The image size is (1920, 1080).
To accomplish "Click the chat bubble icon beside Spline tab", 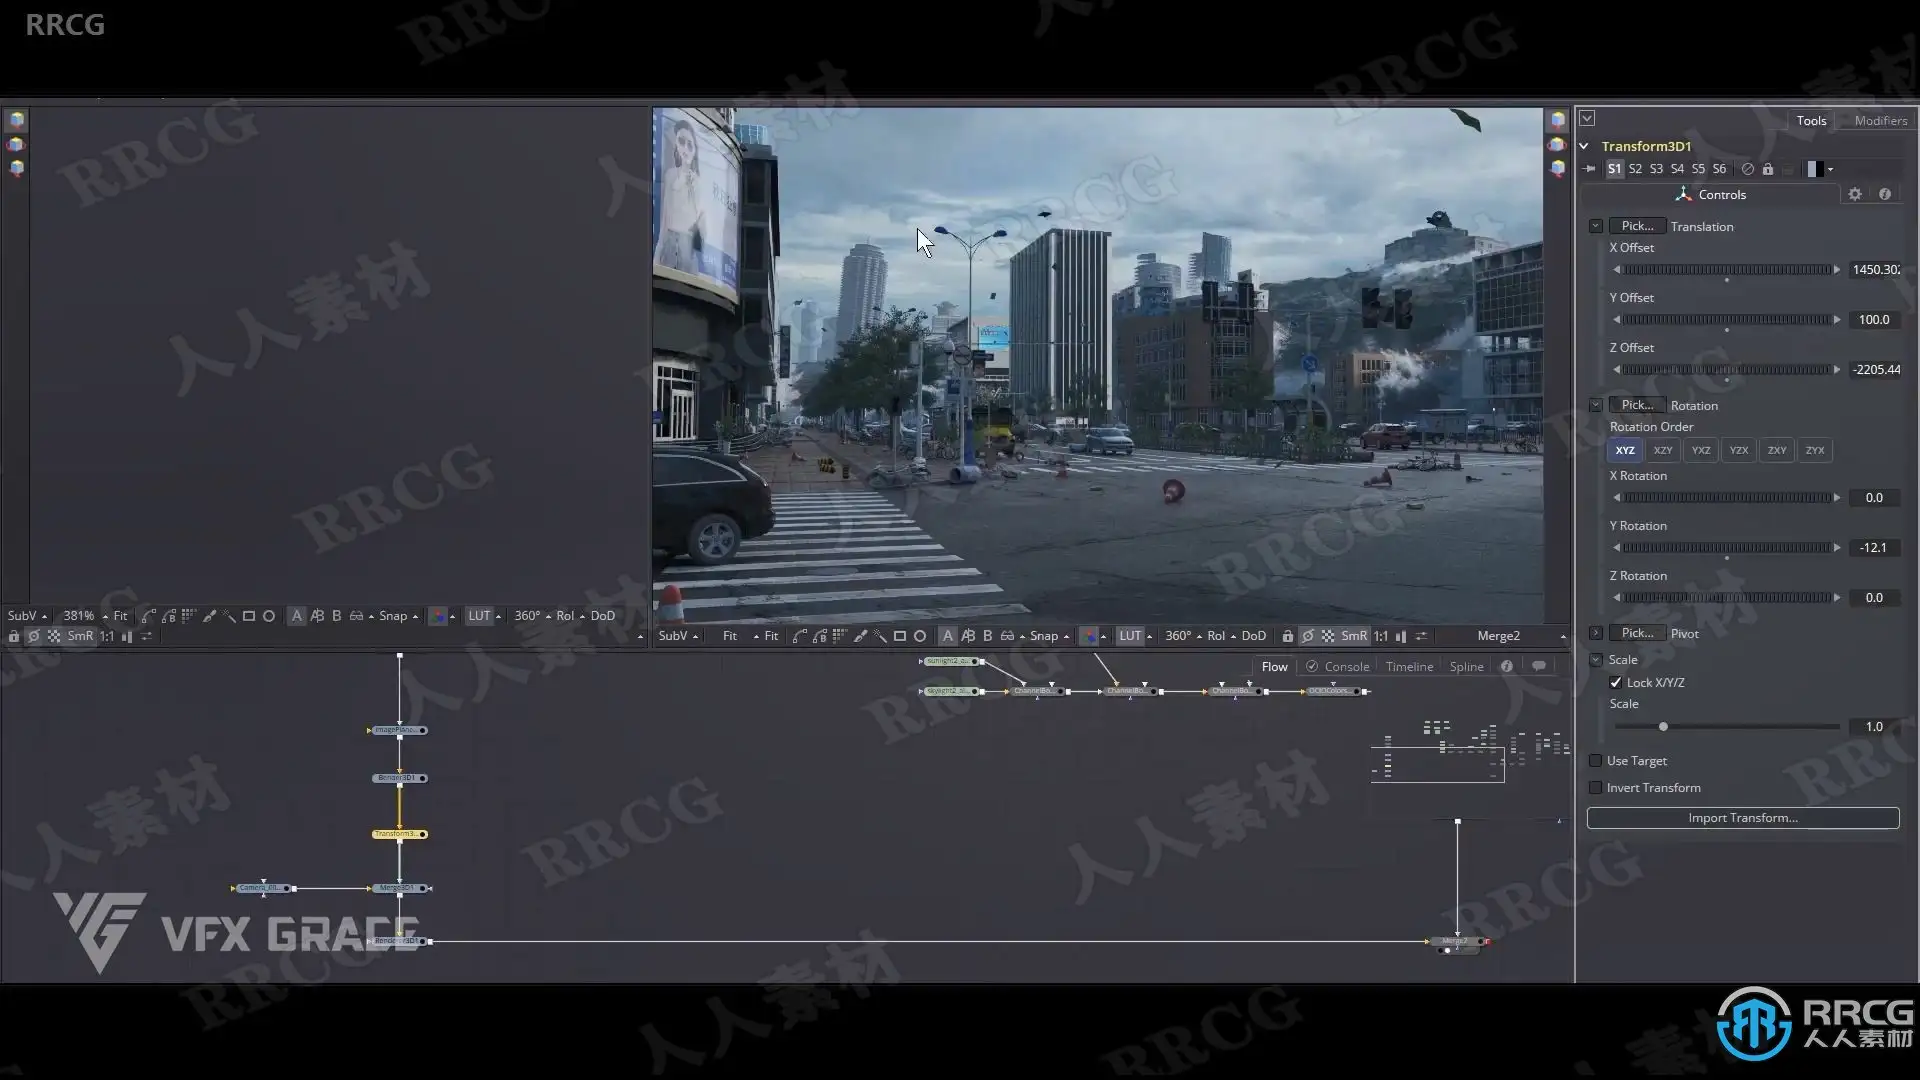I will click(1539, 666).
